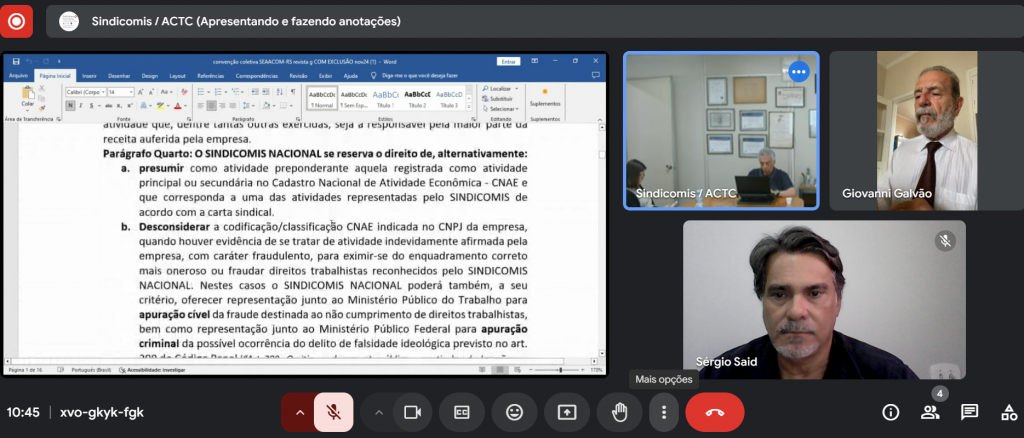Screen dimensions: 1024x438
Task: Show the participants list
Action: pos(930,412)
